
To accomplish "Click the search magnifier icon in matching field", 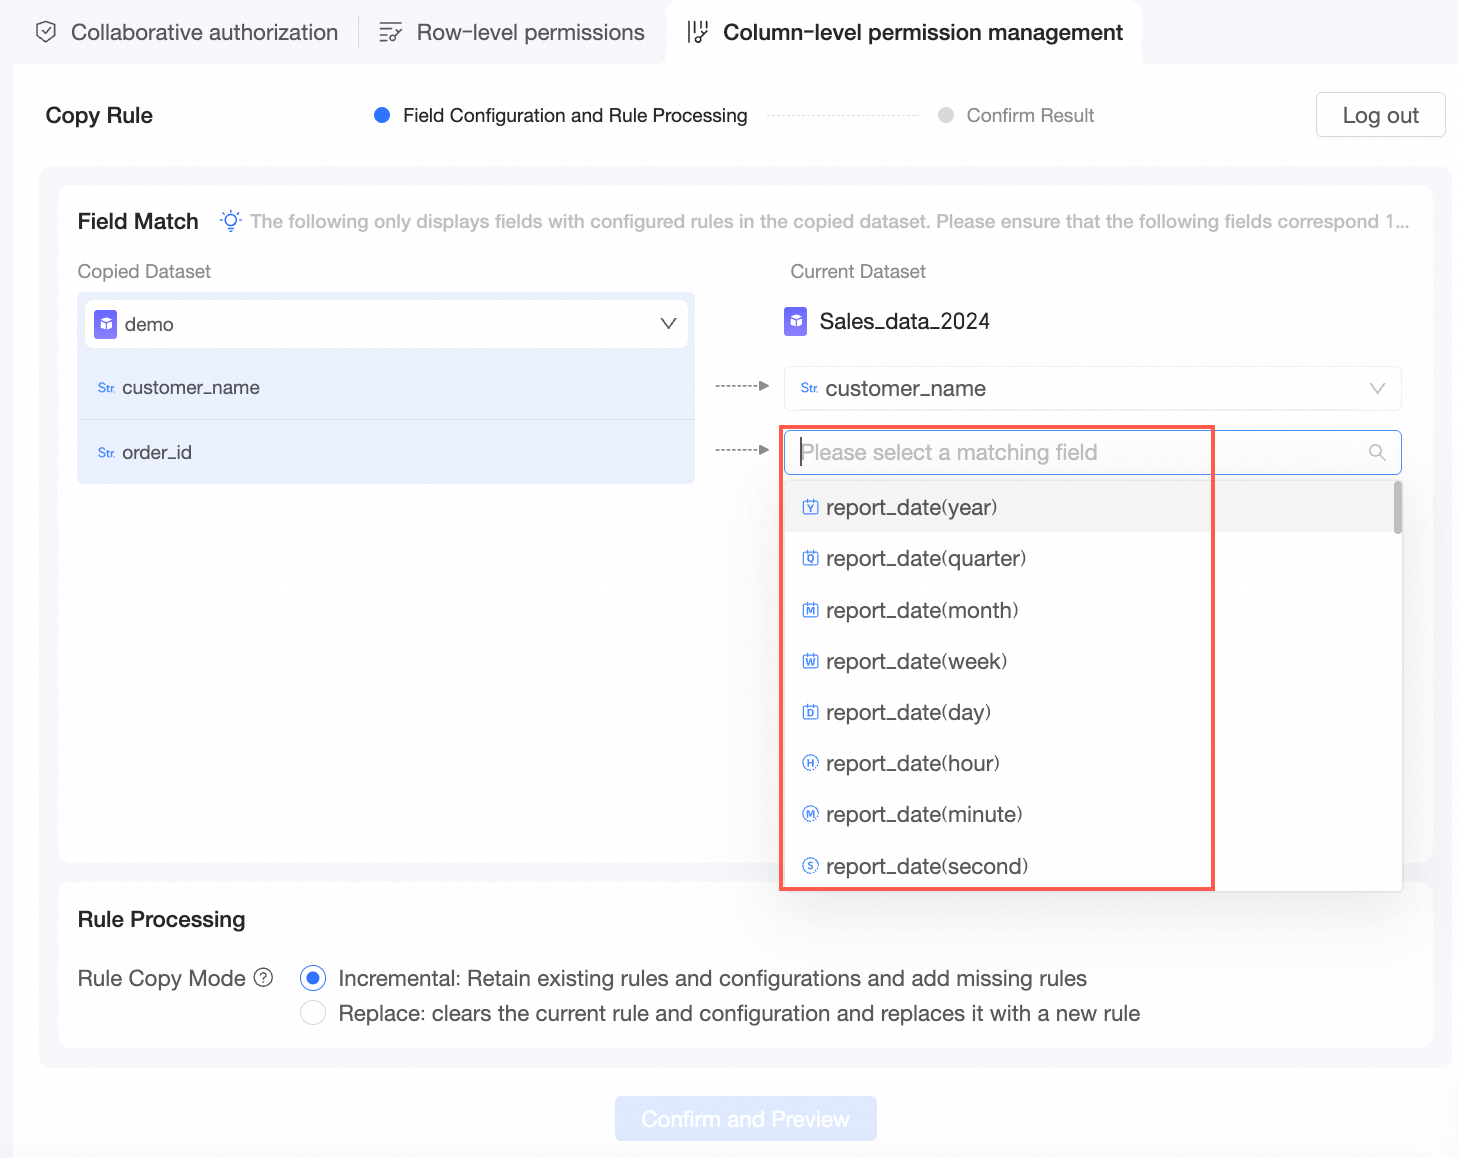I will [1377, 453].
